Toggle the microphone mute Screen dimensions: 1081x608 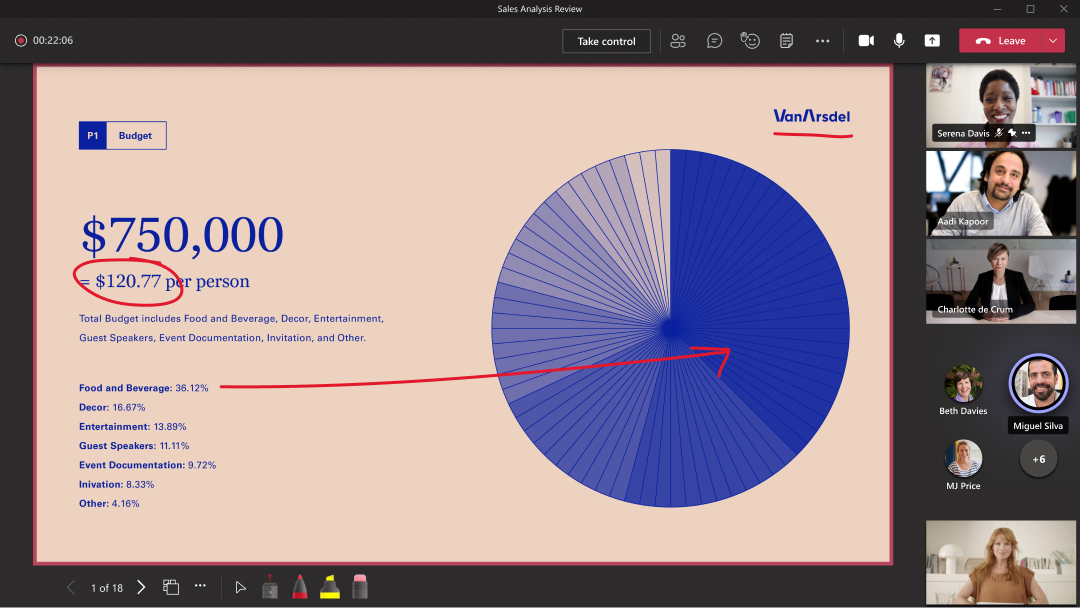(899, 41)
